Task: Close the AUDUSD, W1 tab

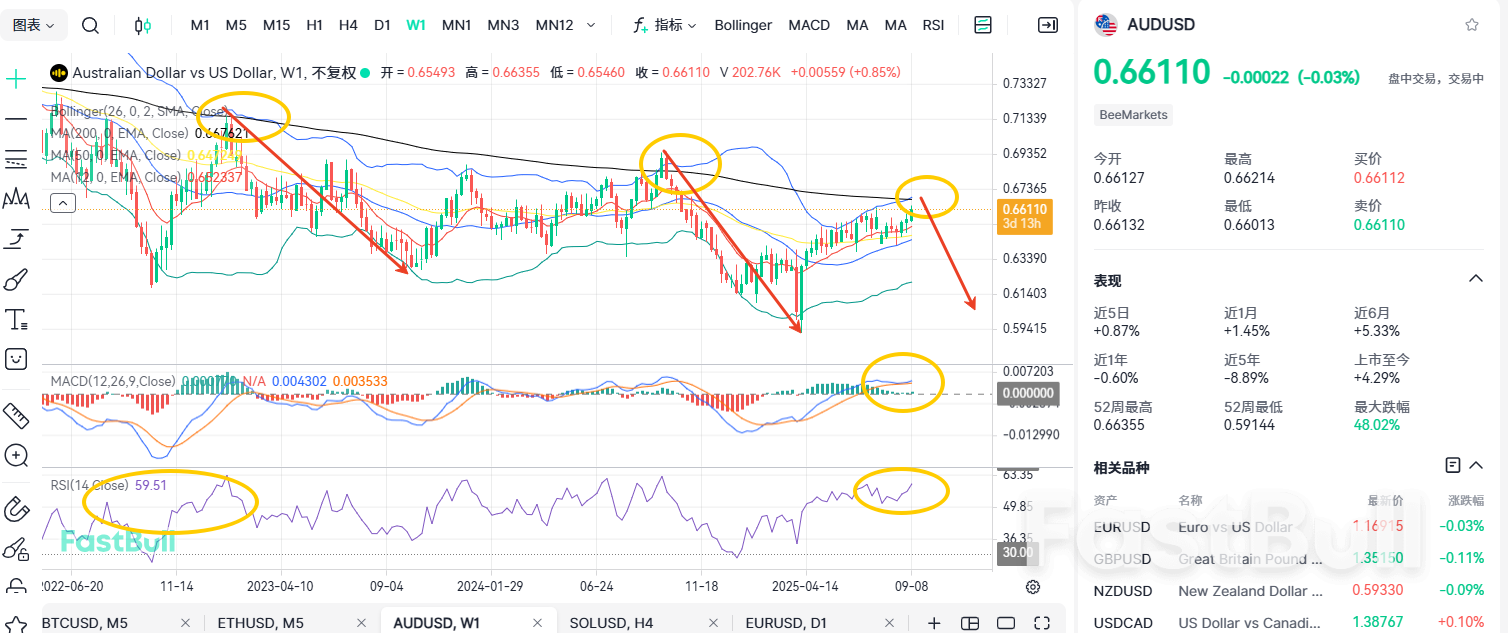Action: (537, 623)
